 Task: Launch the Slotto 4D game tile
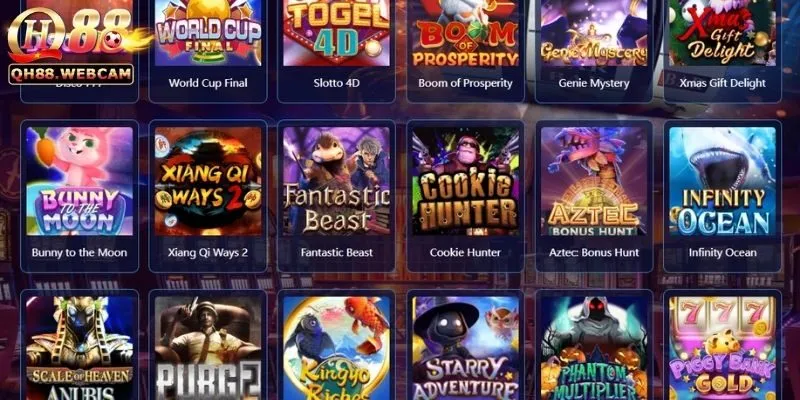point(336,33)
